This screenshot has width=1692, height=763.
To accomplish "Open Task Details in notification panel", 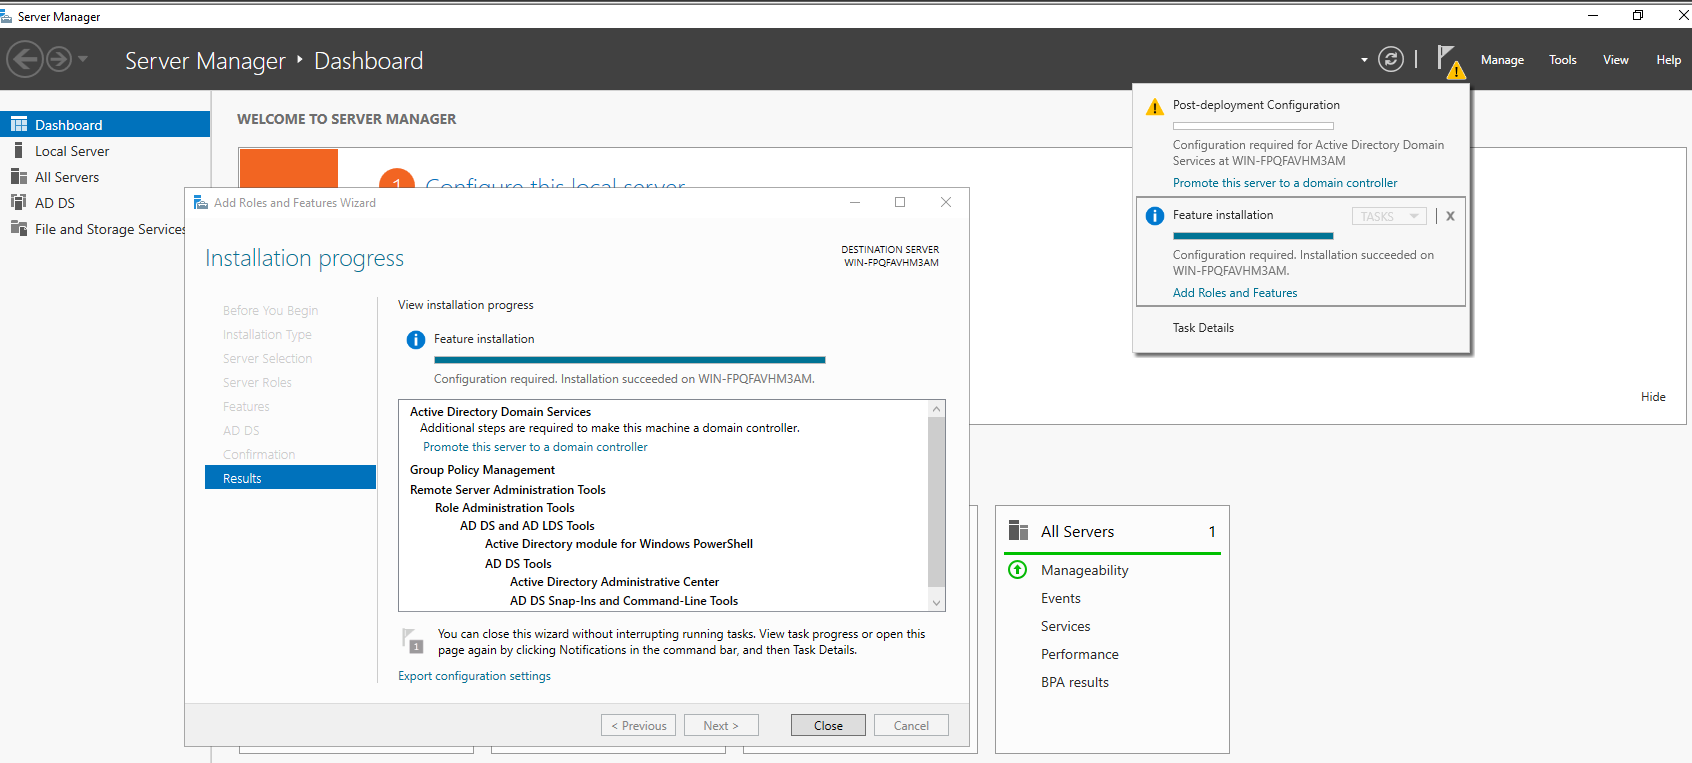I will (1203, 328).
